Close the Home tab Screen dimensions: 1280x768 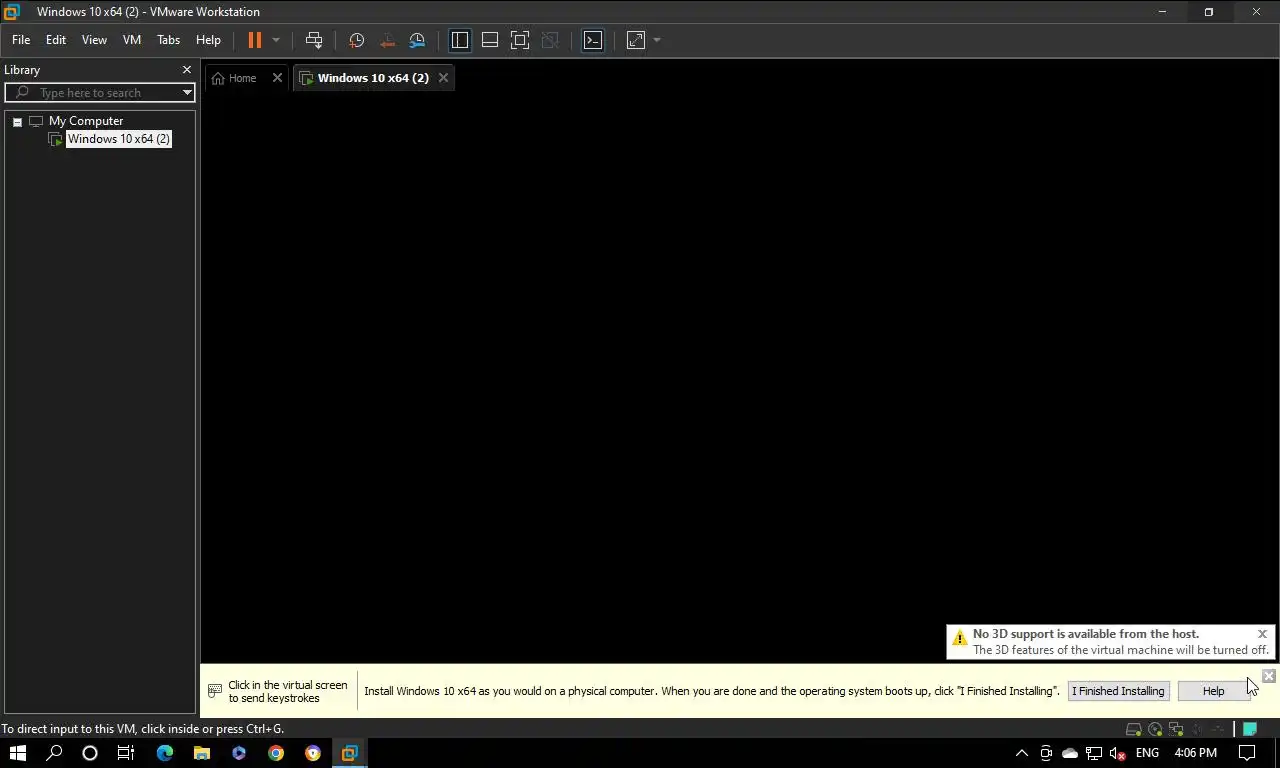277,78
